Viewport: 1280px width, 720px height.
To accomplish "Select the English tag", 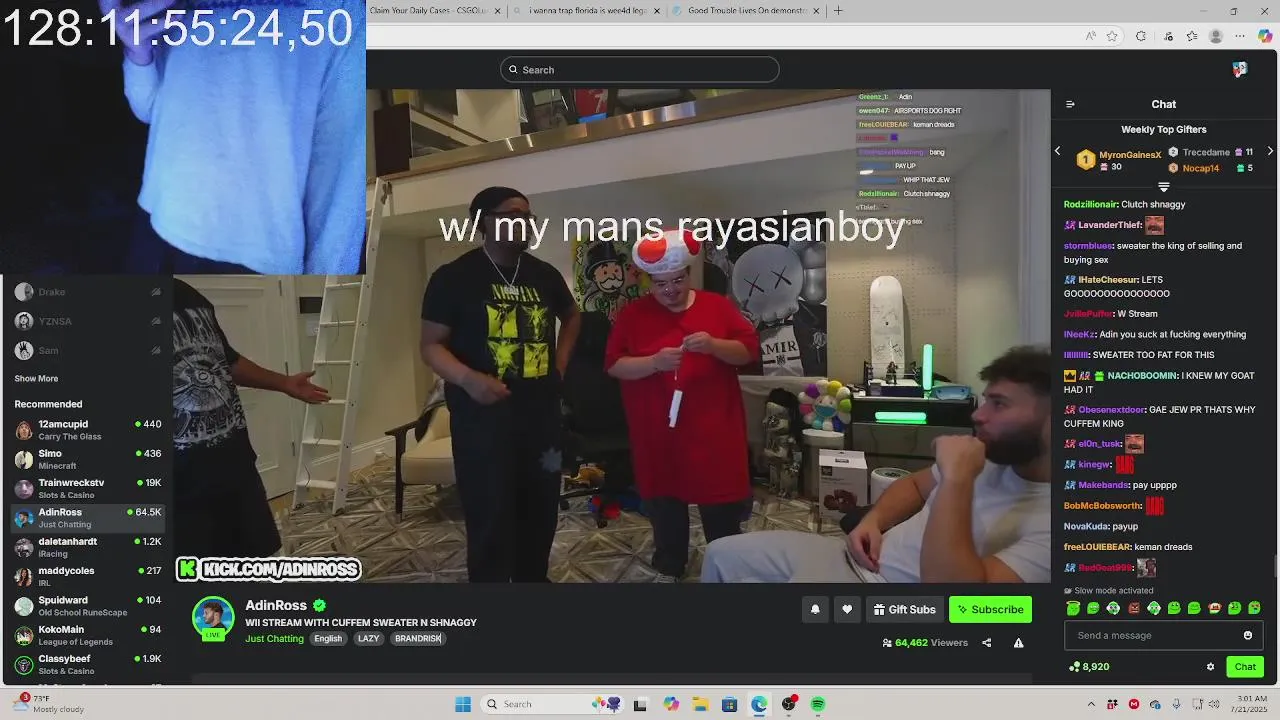I will pyautogui.click(x=328, y=639).
